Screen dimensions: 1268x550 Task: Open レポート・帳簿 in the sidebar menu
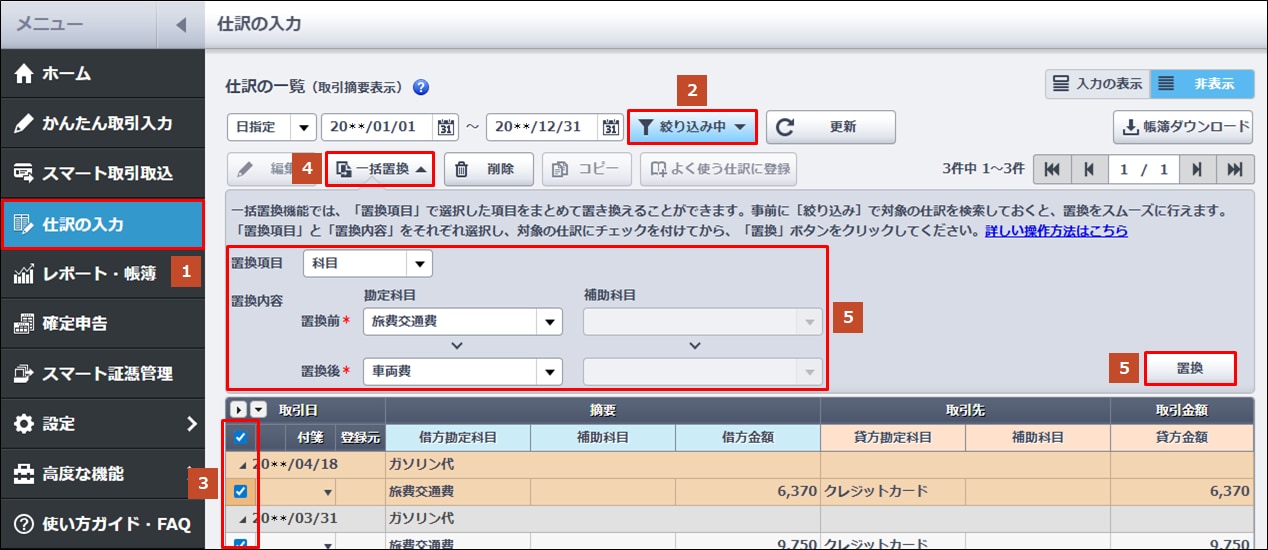click(100, 273)
